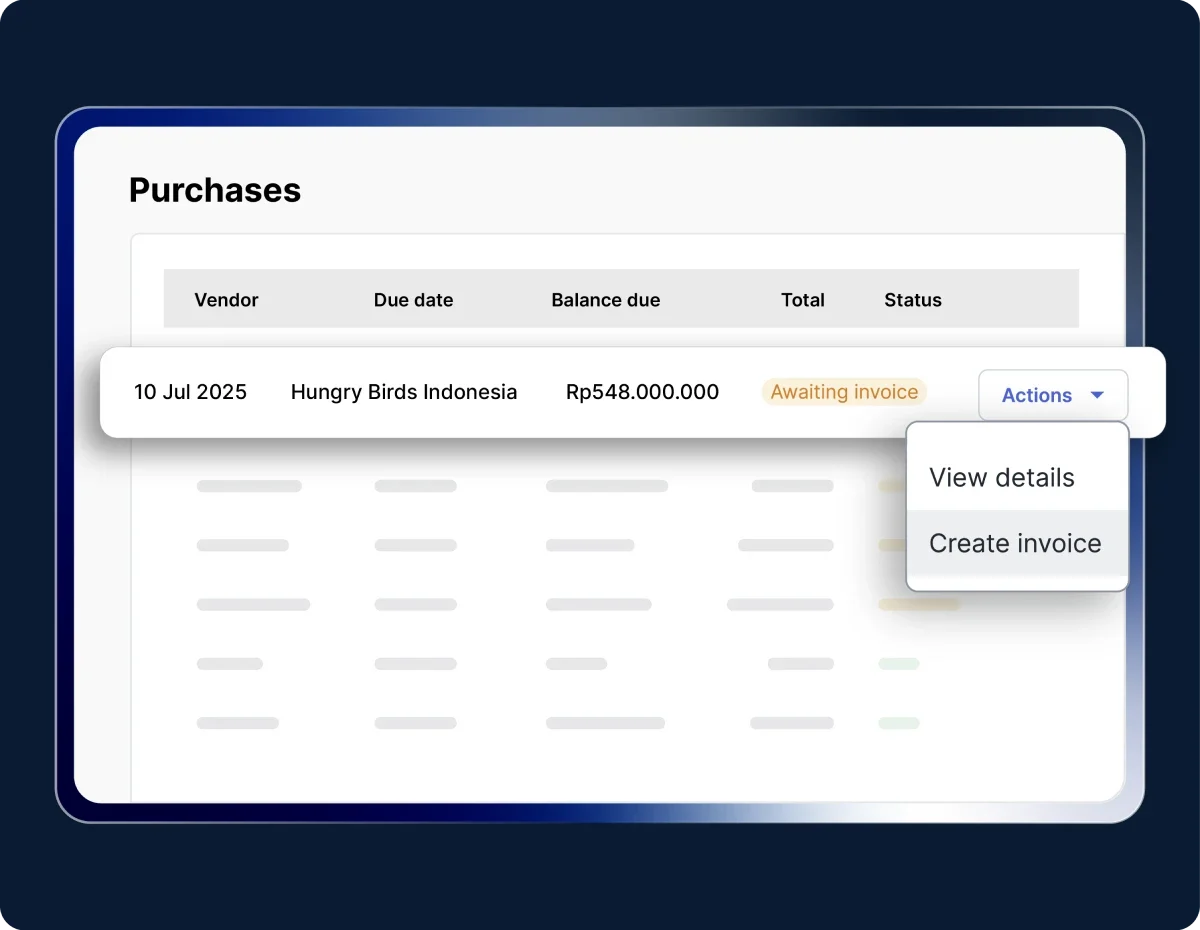
Task: Click the Balance due column header
Action: [x=605, y=300]
